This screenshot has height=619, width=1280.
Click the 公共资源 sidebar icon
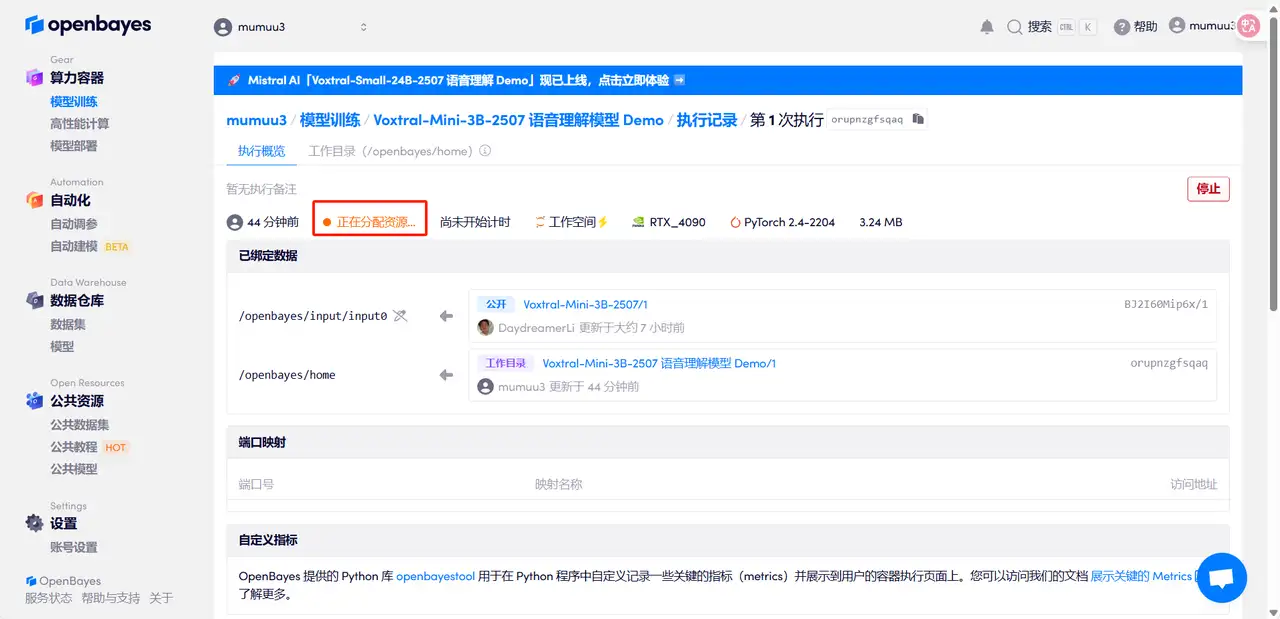pos(34,400)
